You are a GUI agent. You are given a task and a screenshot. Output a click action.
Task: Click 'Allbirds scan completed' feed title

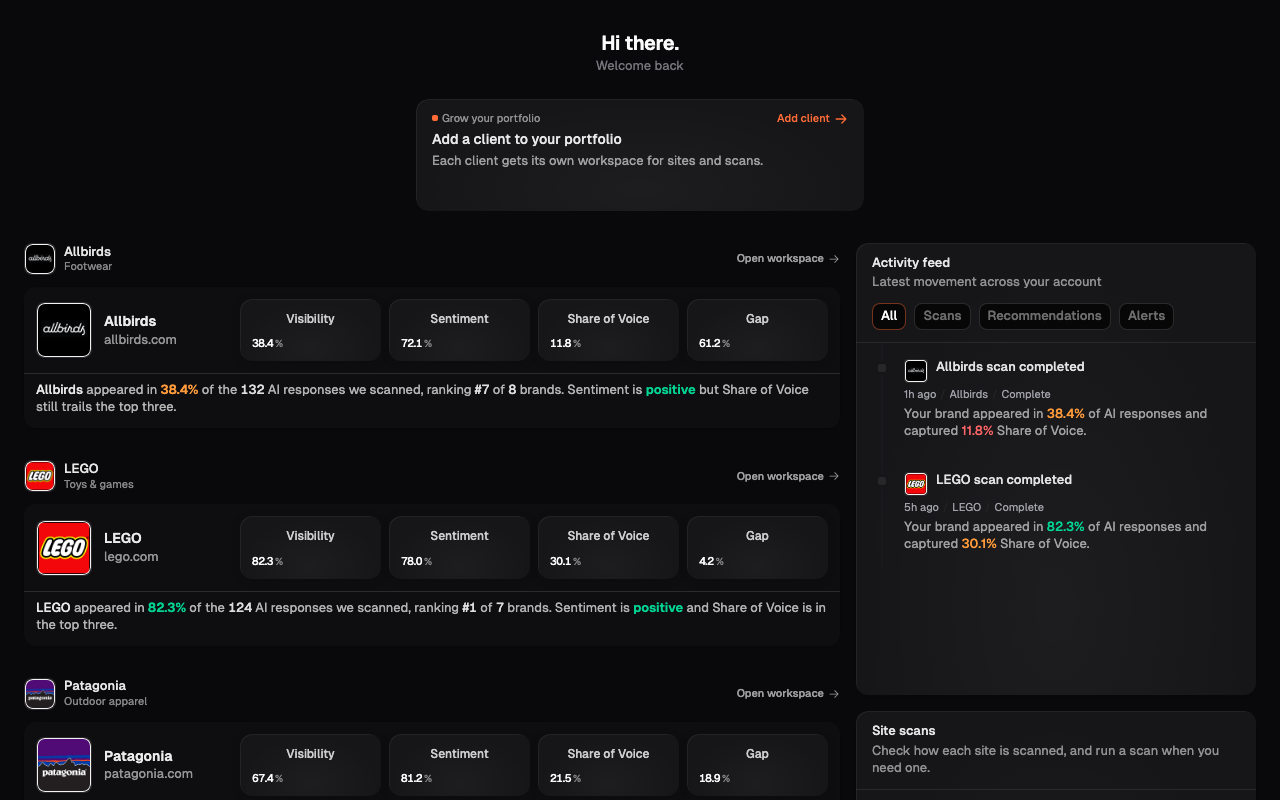click(x=1010, y=367)
